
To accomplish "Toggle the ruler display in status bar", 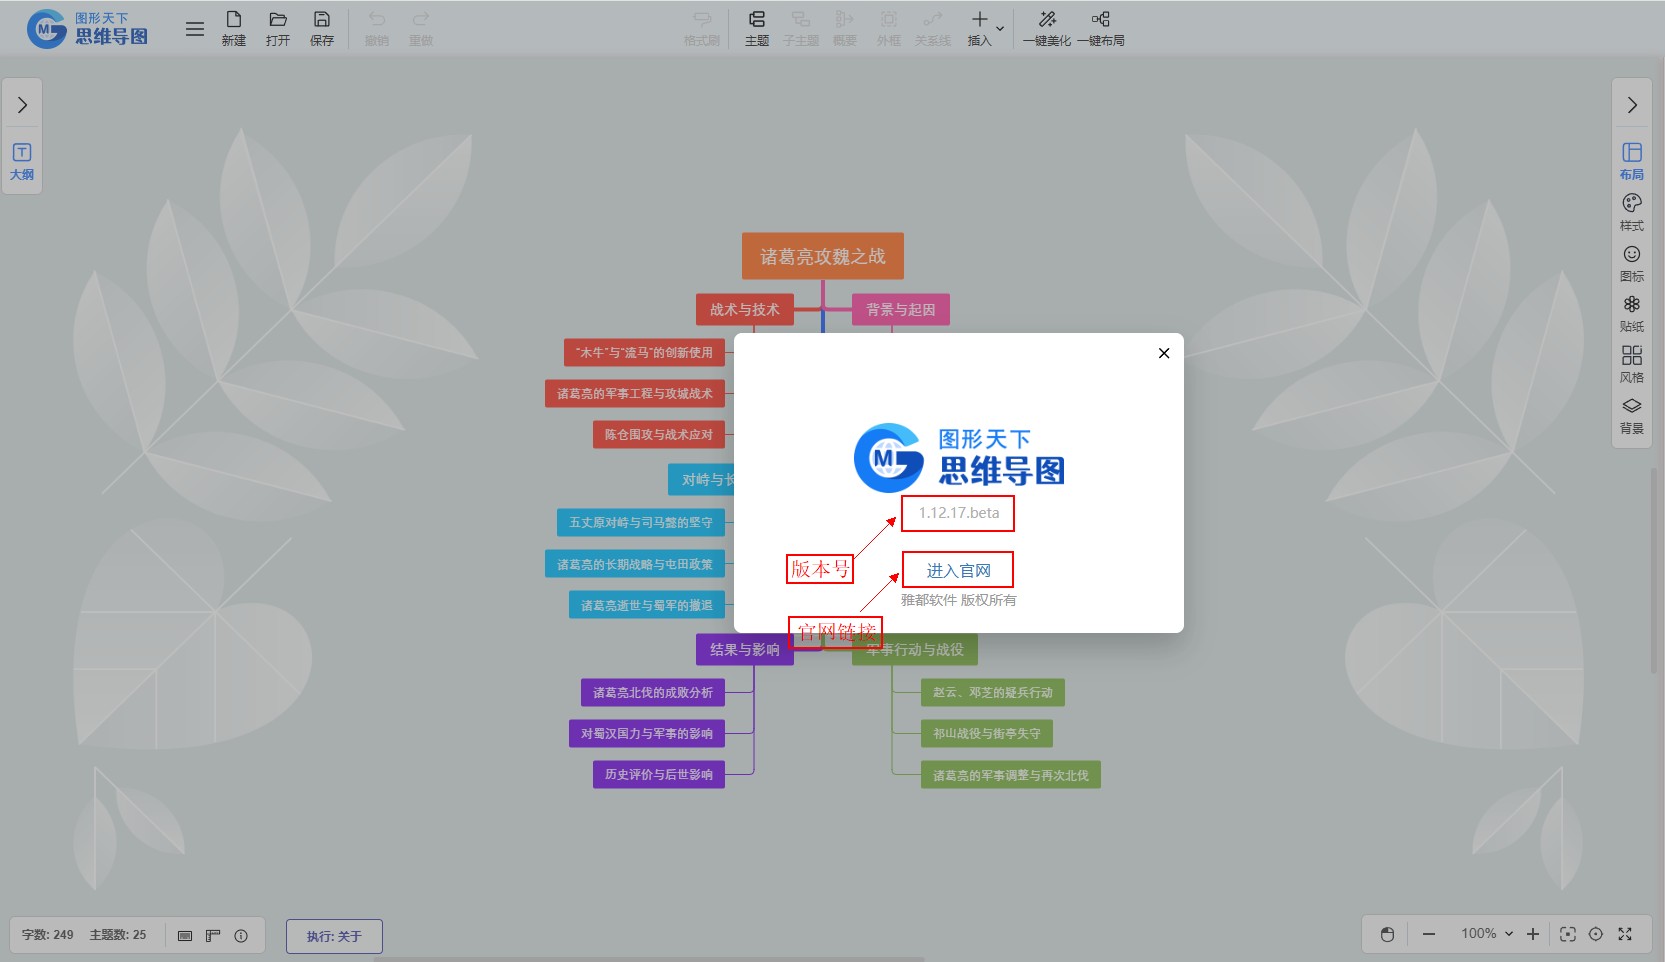I will pos(213,936).
